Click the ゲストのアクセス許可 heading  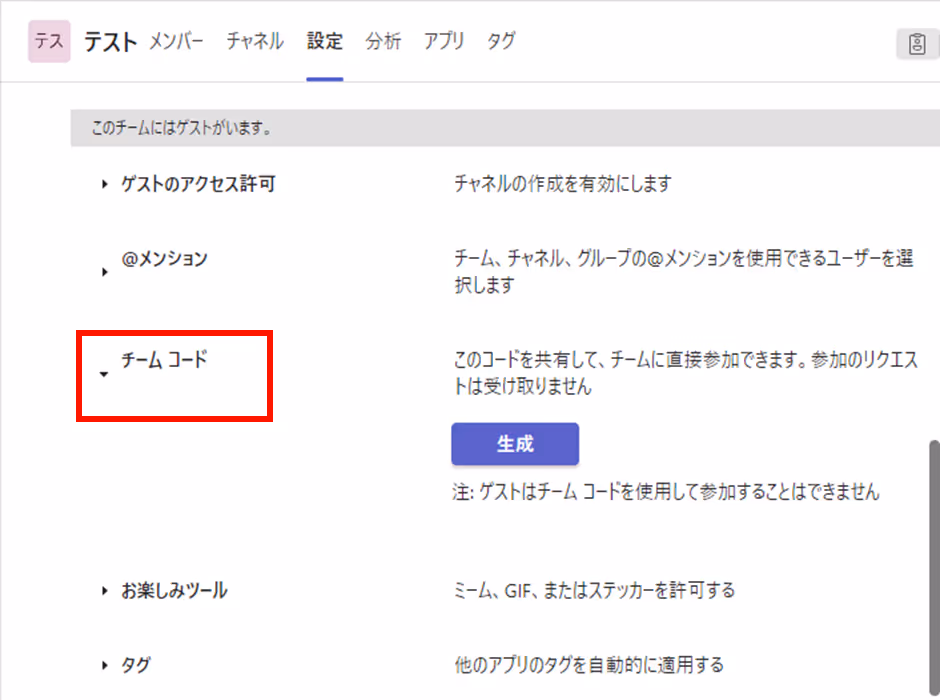pyautogui.click(x=198, y=183)
